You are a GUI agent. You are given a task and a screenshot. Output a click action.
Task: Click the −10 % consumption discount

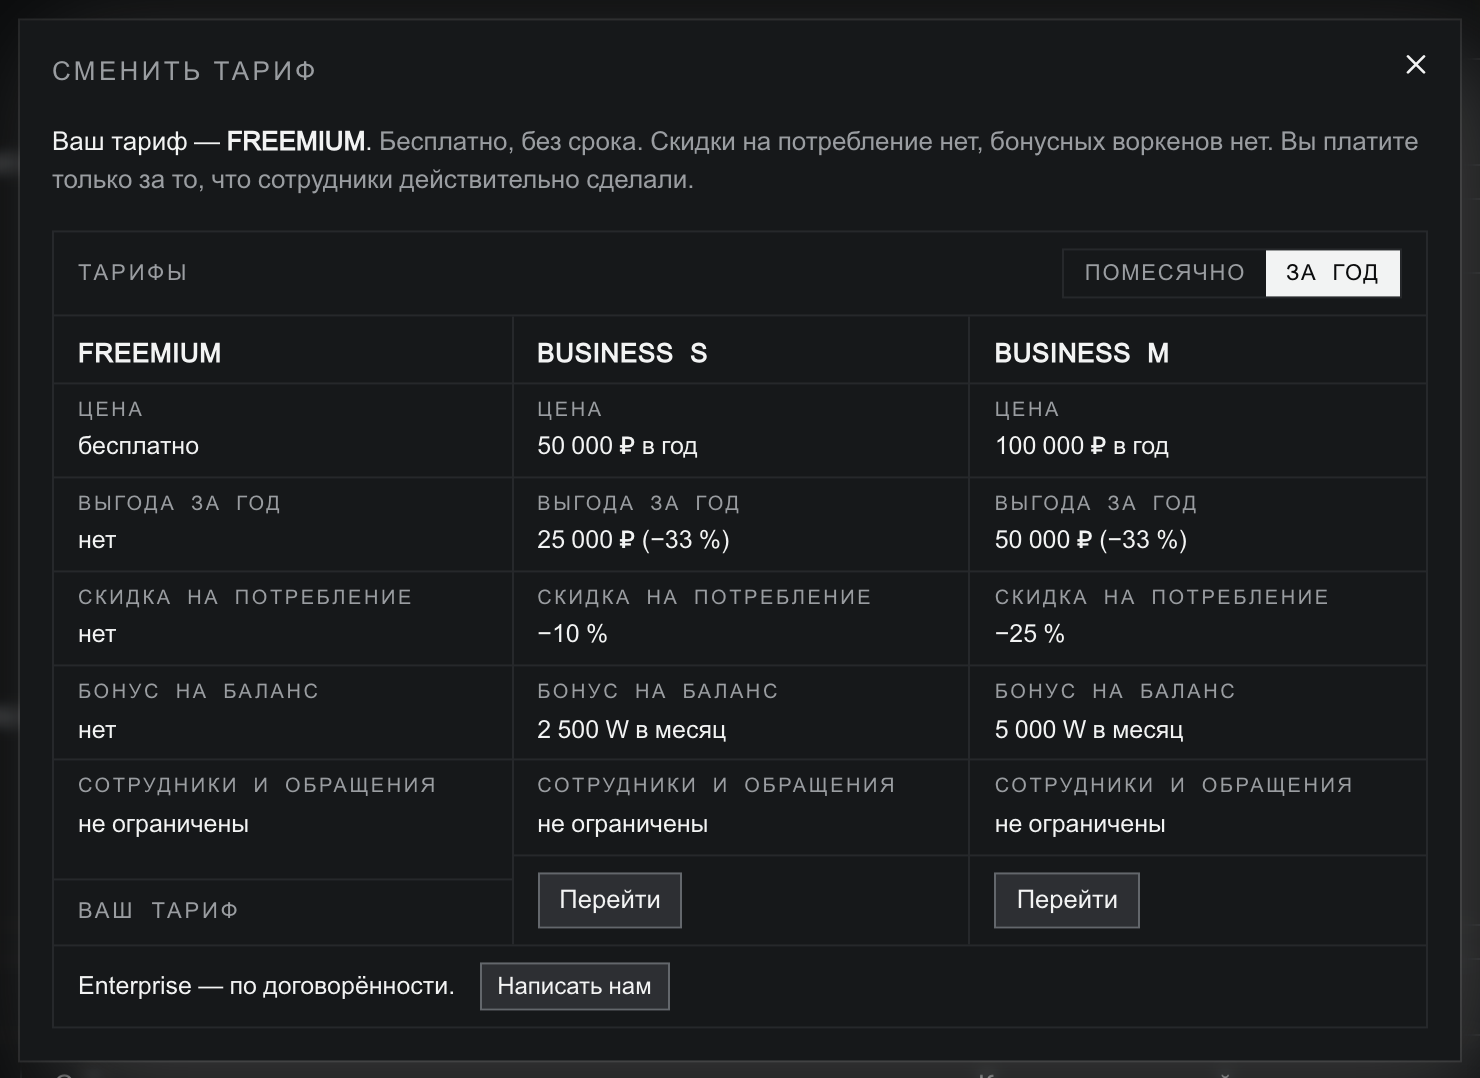[572, 634]
